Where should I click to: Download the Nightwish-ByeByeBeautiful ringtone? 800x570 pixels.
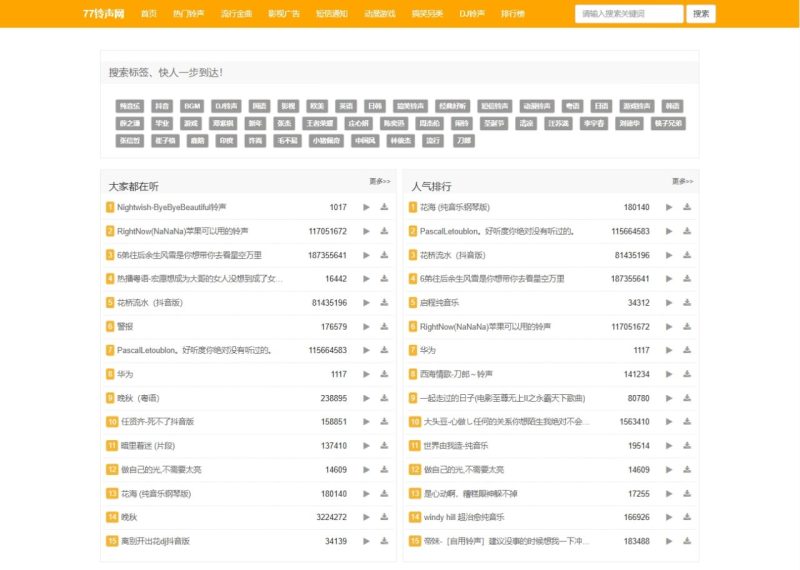pos(384,207)
